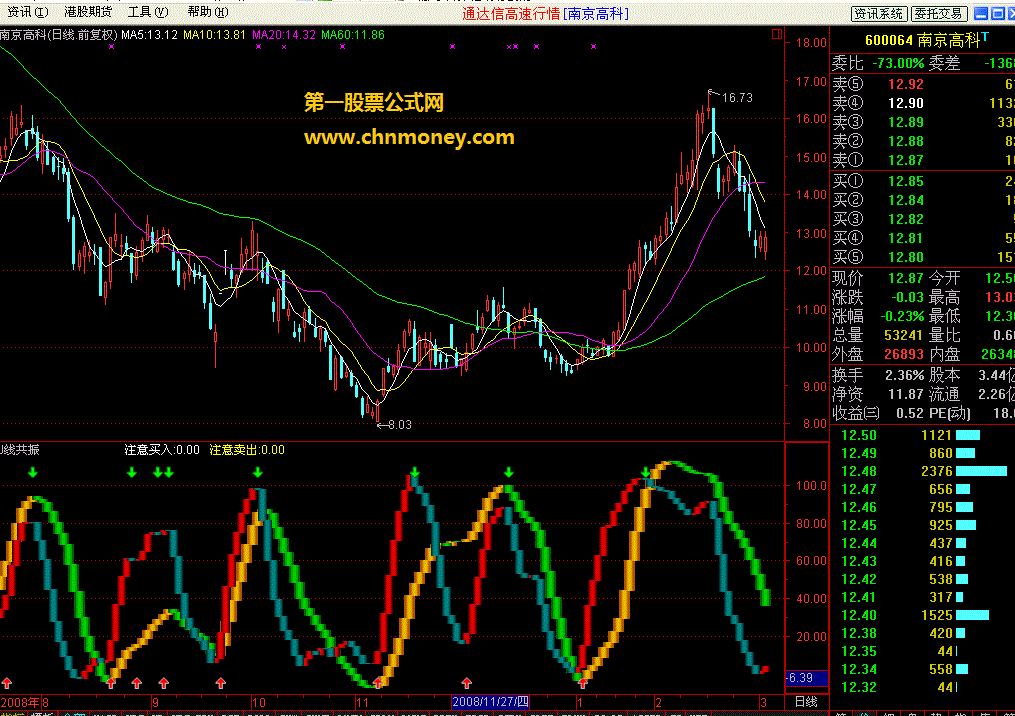
Task: Click the 收益(三) 0.52 value
Action: [x=910, y=413]
